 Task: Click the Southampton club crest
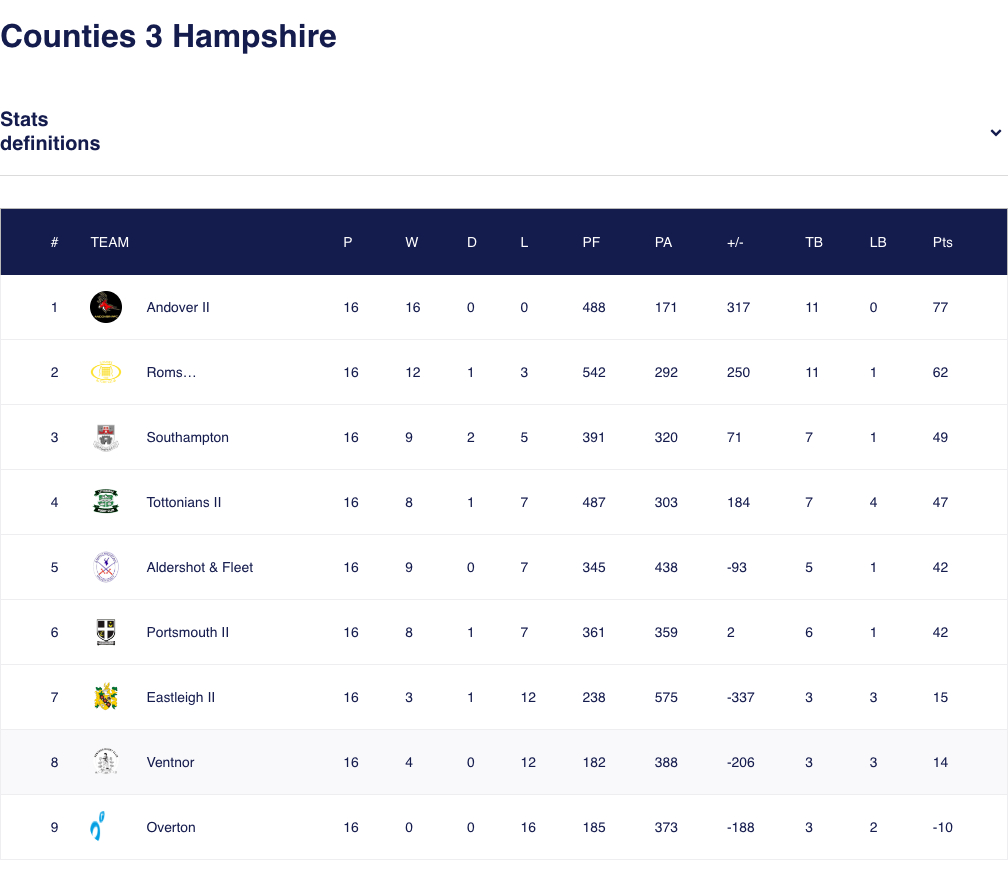[106, 437]
